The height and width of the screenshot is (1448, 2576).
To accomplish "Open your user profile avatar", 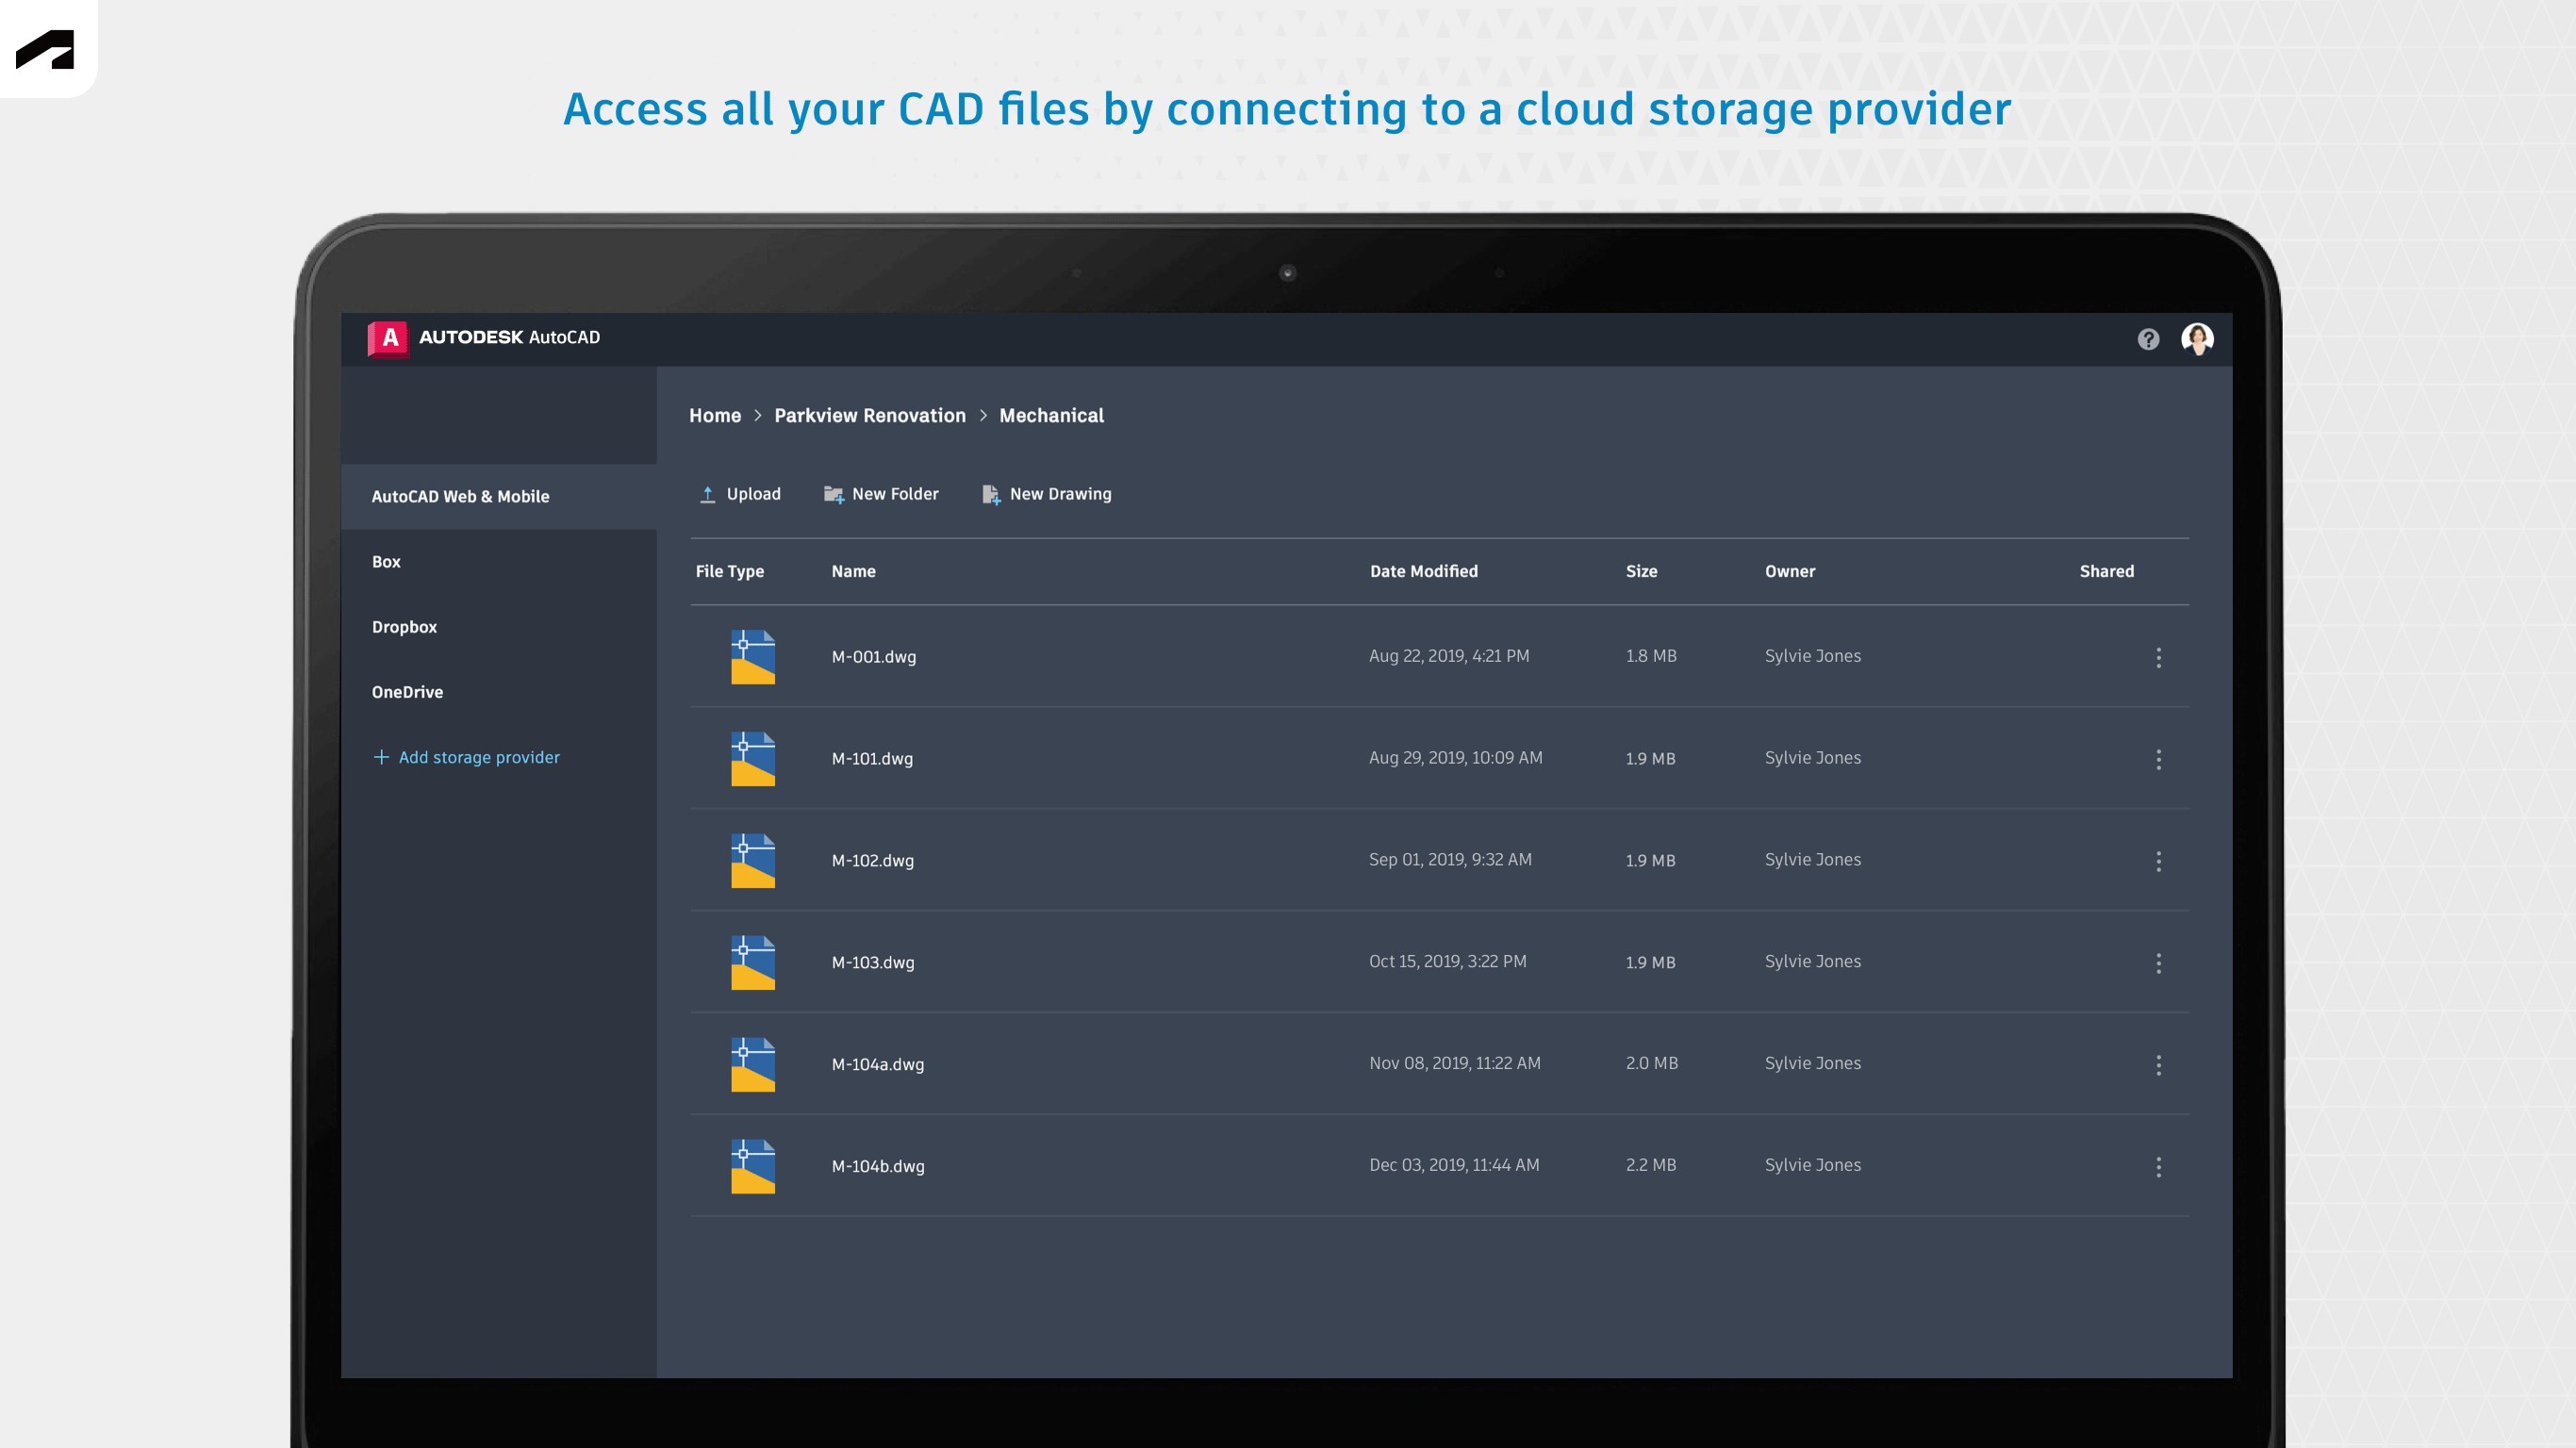I will (x=2197, y=338).
